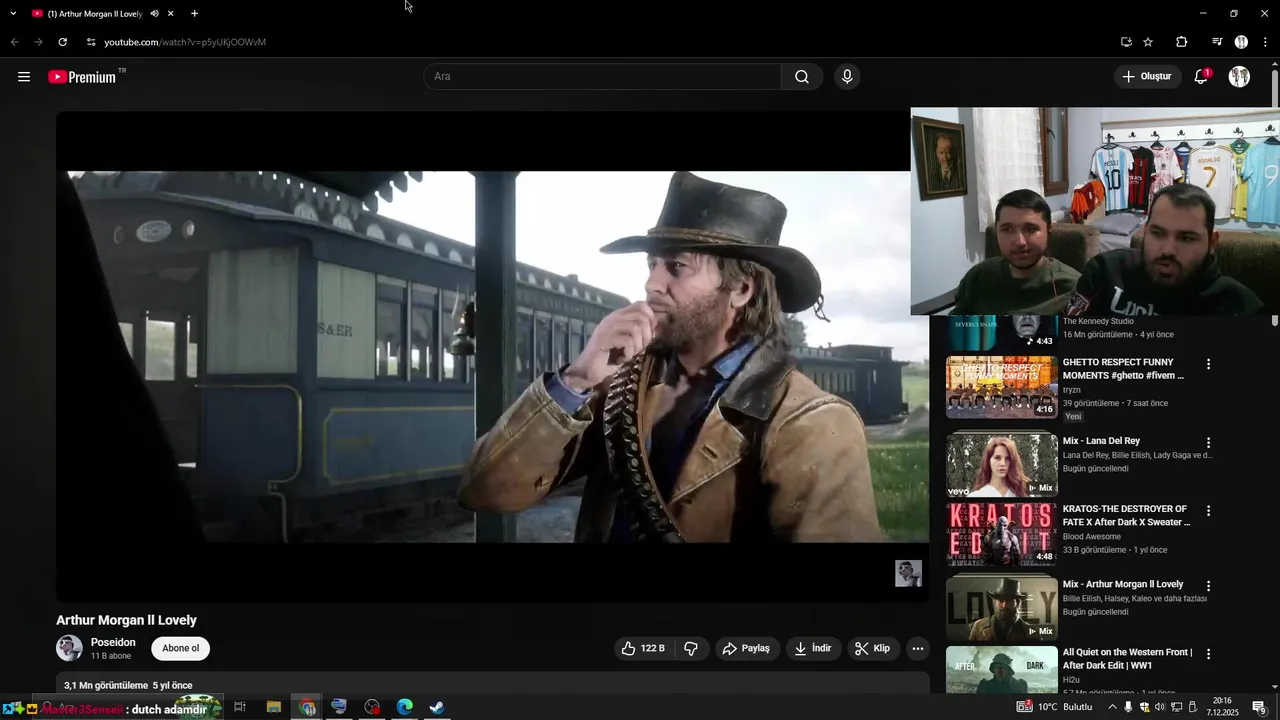Install app icon in address bar

coord(1126,42)
